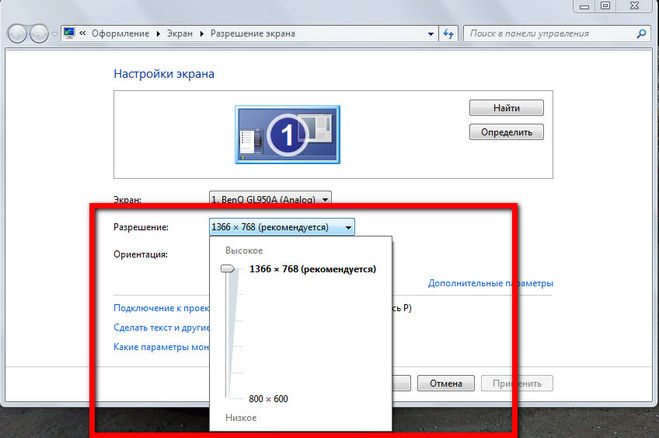The image size is (659, 438).
Task: Click the Оформление breadcrumb item
Action: (120, 34)
